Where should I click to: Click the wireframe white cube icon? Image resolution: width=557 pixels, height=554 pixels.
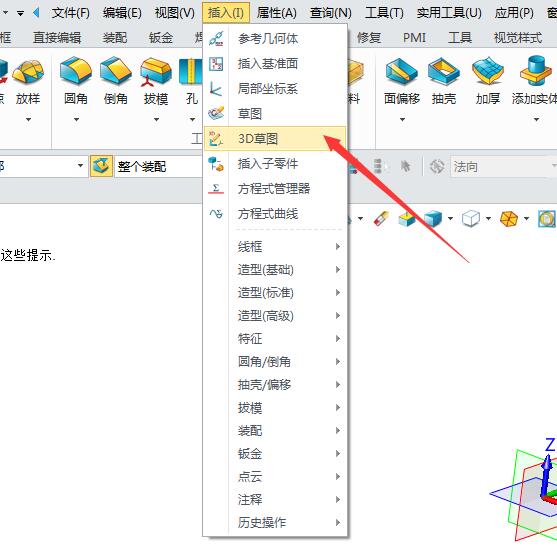pyautogui.click(x=471, y=218)
